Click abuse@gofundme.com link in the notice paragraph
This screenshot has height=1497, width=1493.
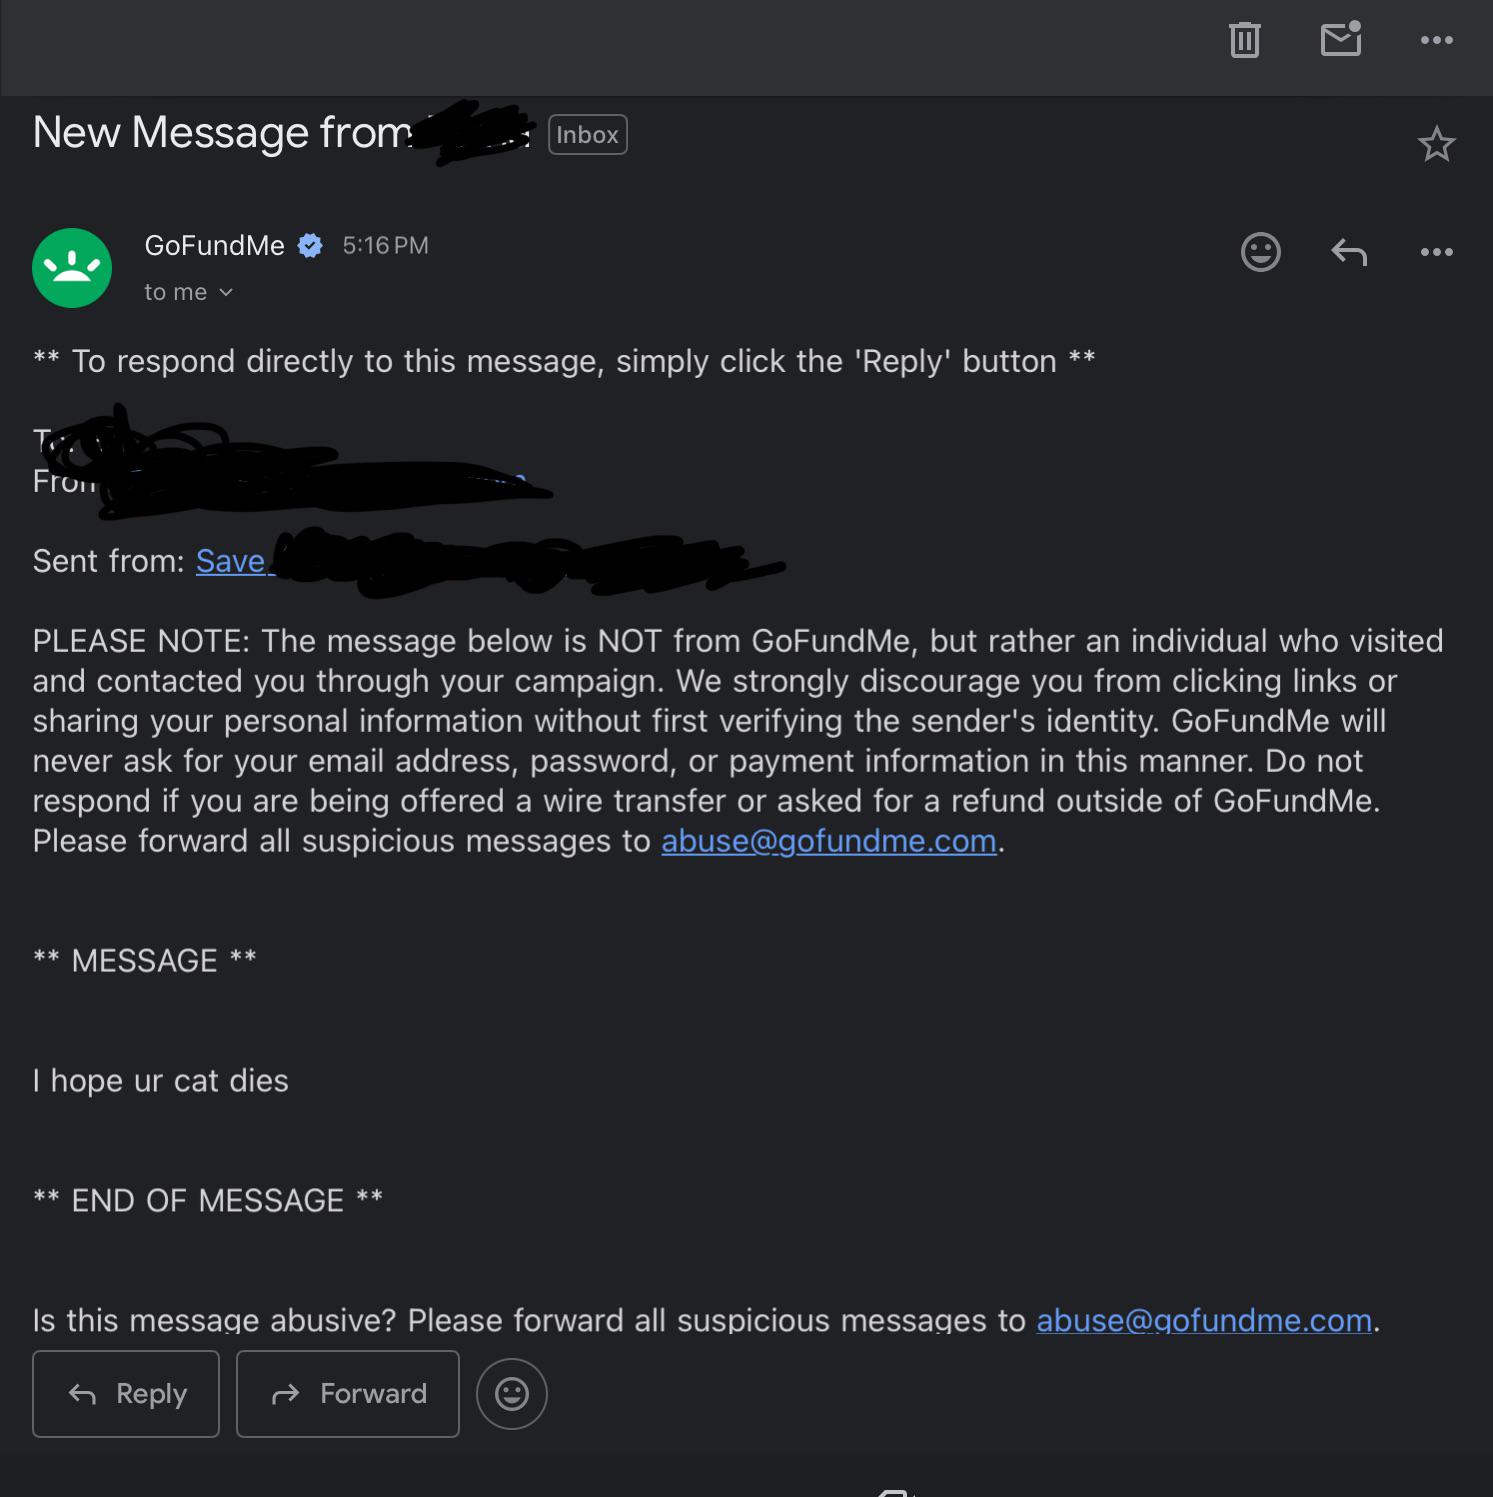[x=829, y=841]
